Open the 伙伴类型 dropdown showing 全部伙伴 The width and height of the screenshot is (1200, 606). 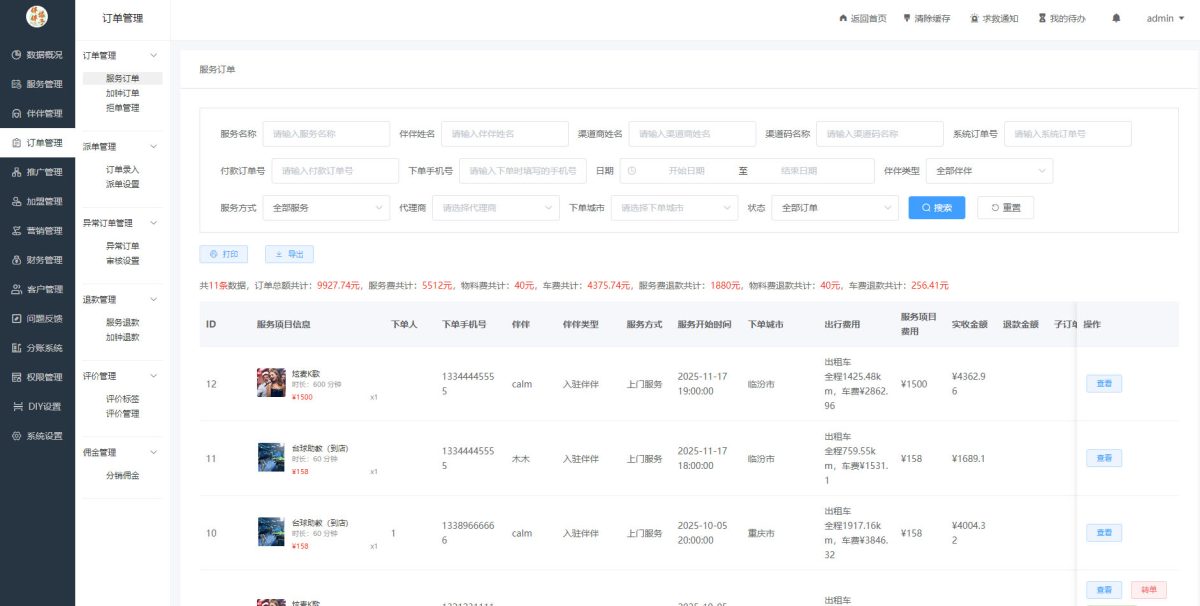click(989, 171)
